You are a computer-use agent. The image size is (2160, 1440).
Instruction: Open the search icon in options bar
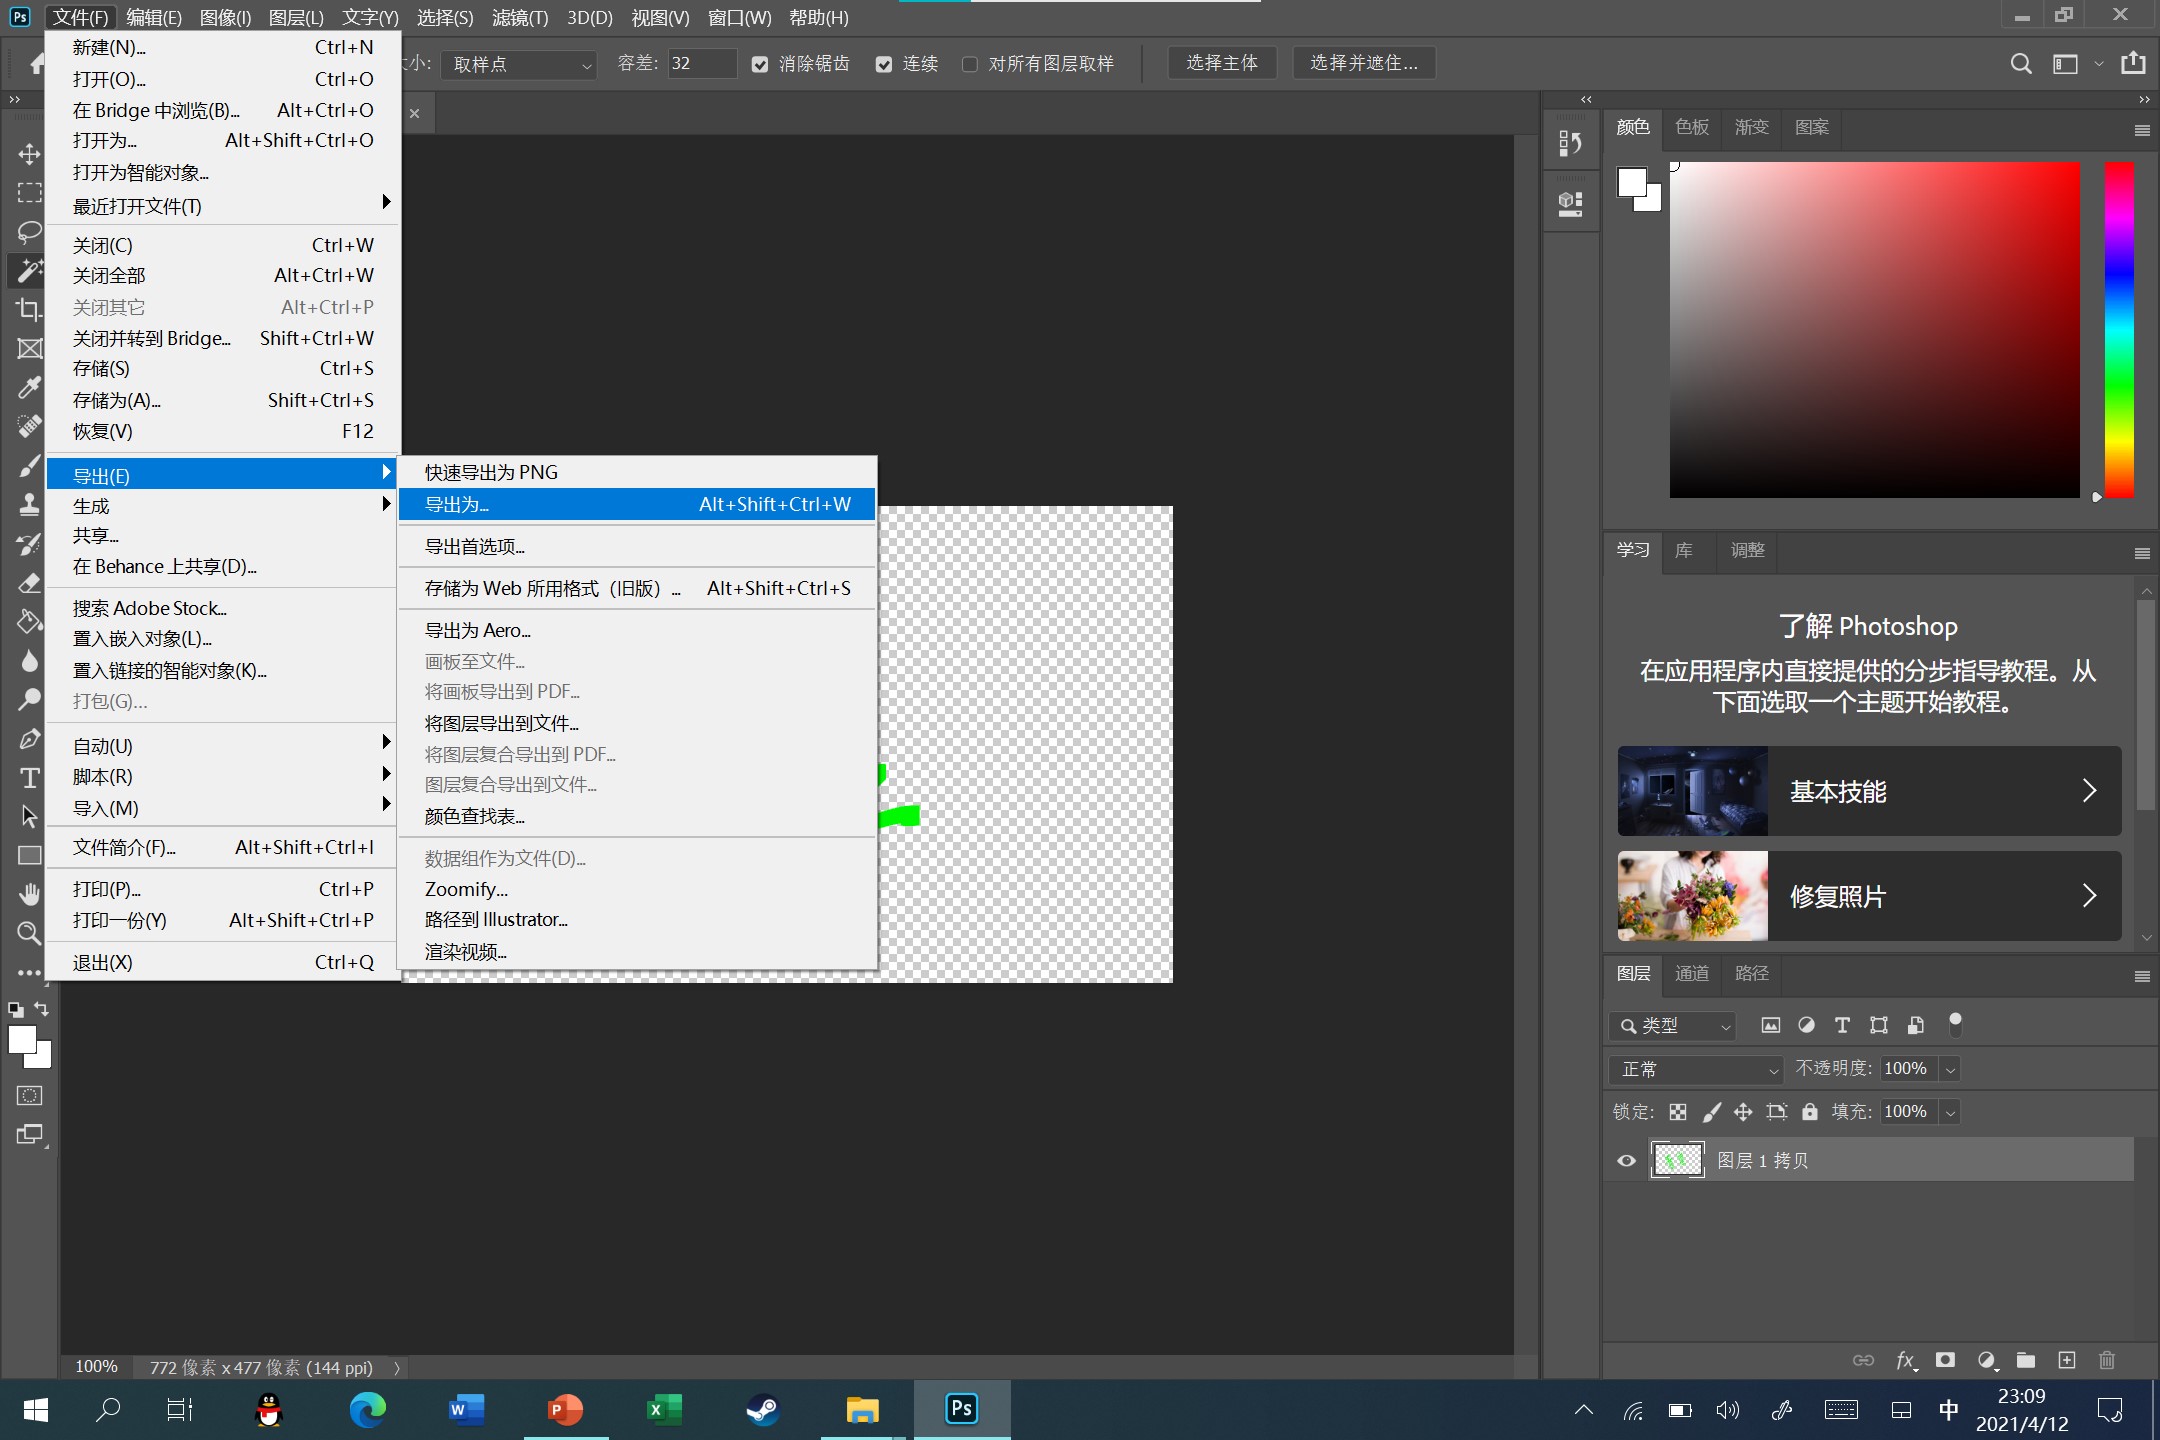pyautogui.click(x=2020, y=63)
